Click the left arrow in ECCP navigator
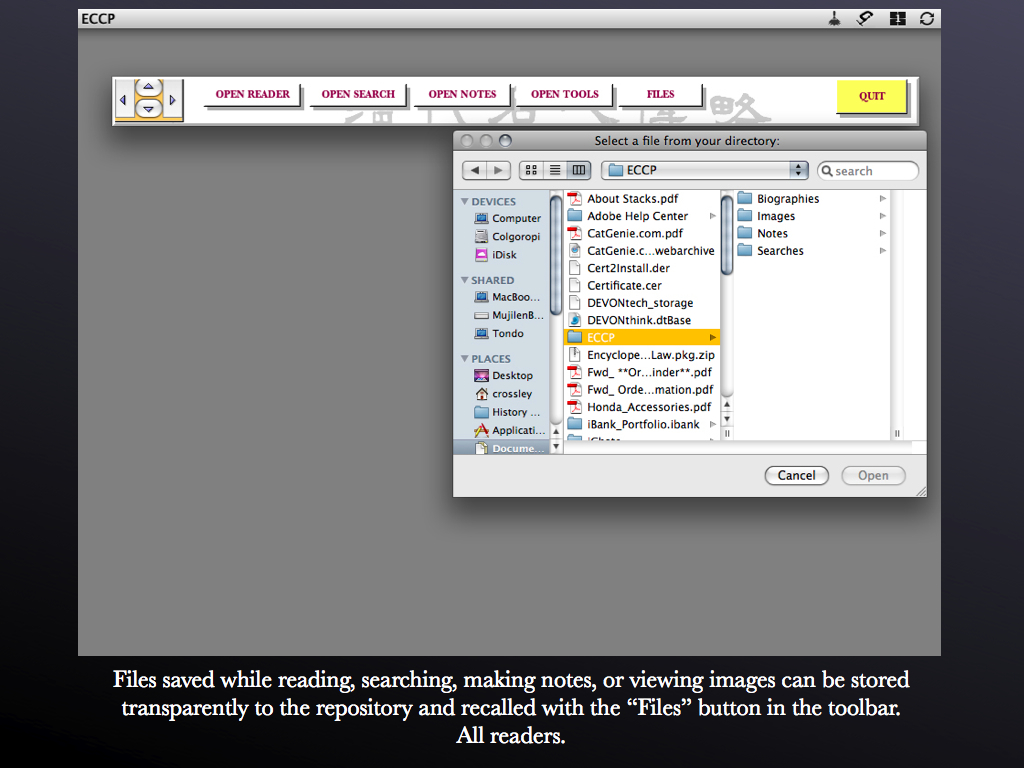Image resolution: width=1024 pixels, height=768 pixels. 123,101
